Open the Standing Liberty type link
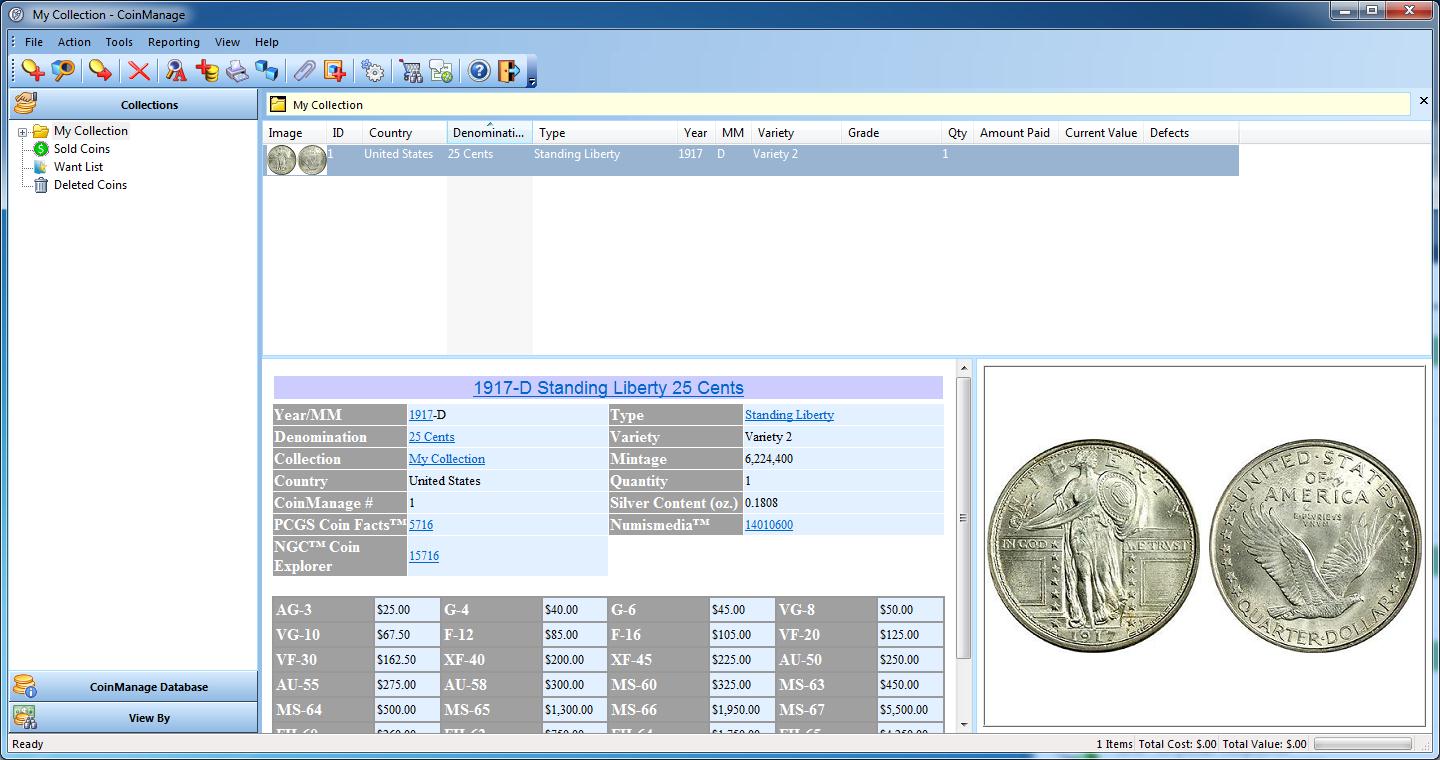Viewport: 1440px width, 760px height. coord(789,415)
